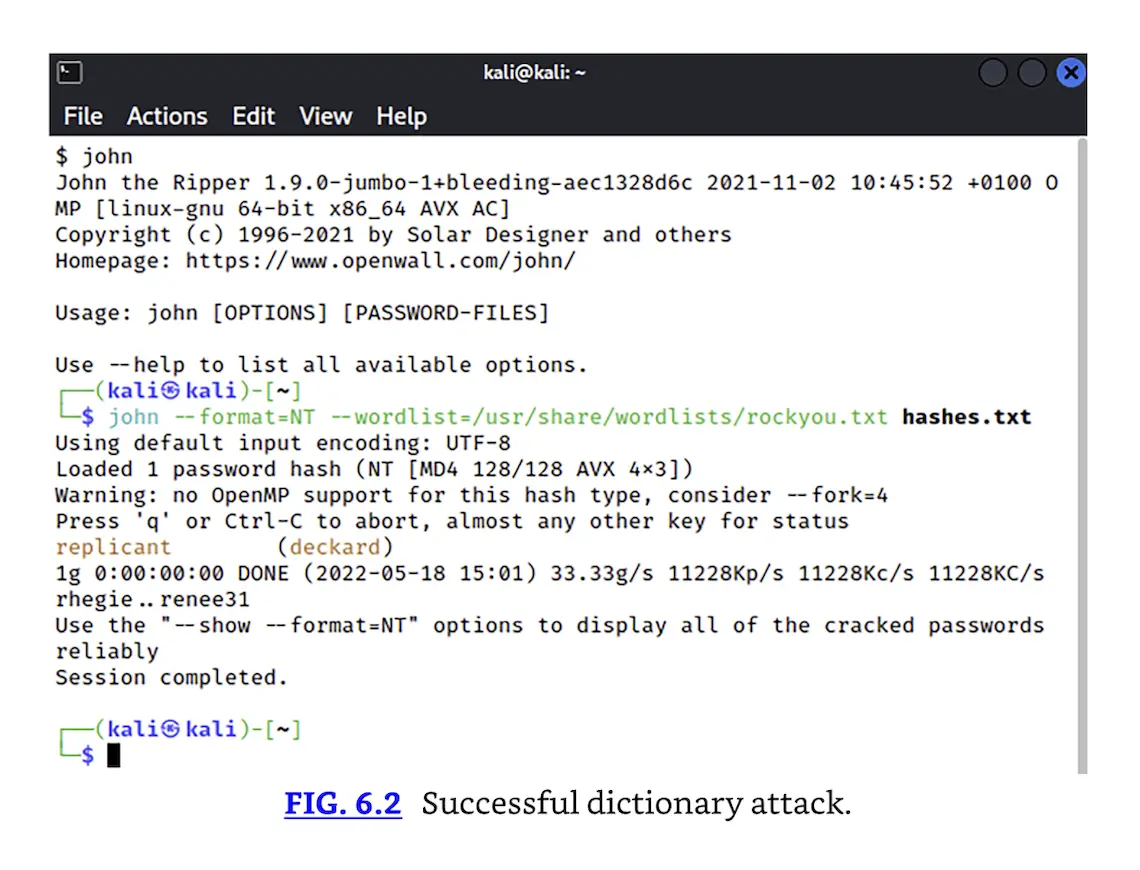Open the Edit menu
Viewport: 1140px width, 870px height.
pos(253,117)
